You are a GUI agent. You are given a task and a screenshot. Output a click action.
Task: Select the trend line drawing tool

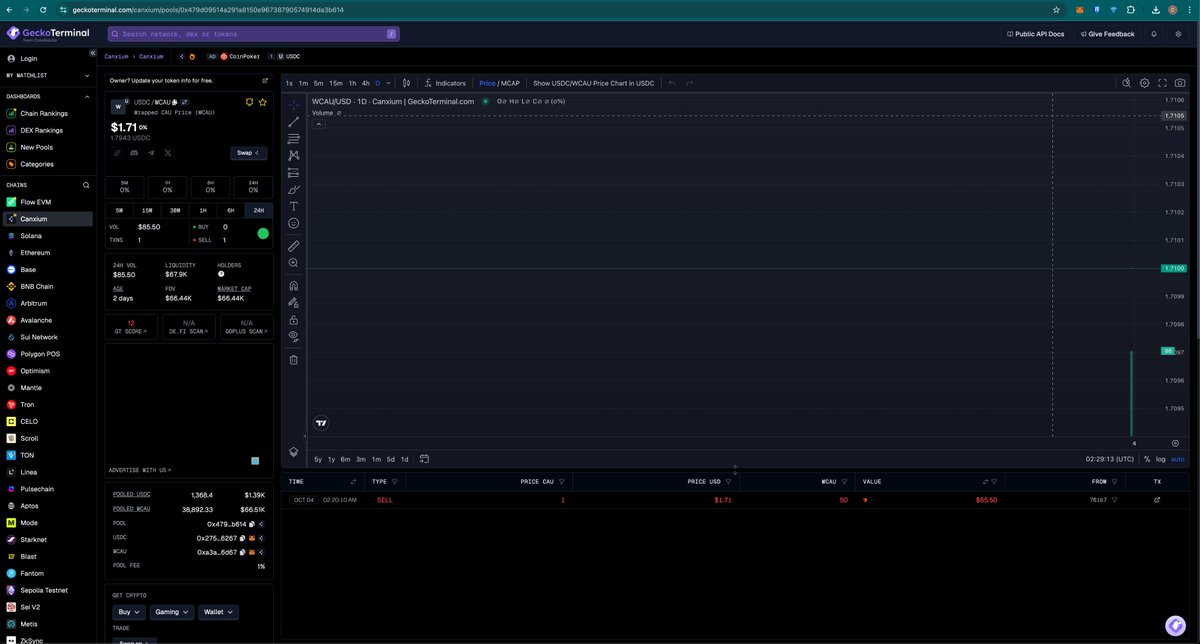click(x=294, y=122)
